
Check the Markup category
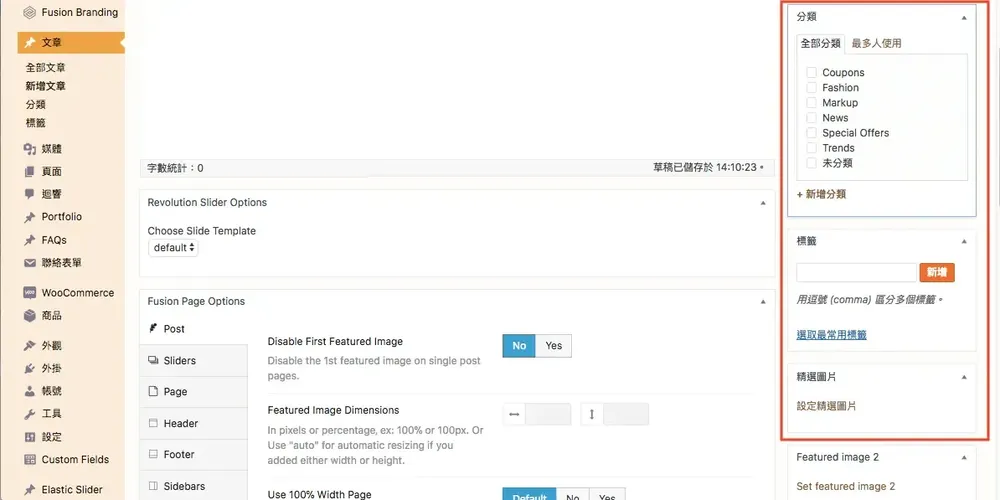812,103
